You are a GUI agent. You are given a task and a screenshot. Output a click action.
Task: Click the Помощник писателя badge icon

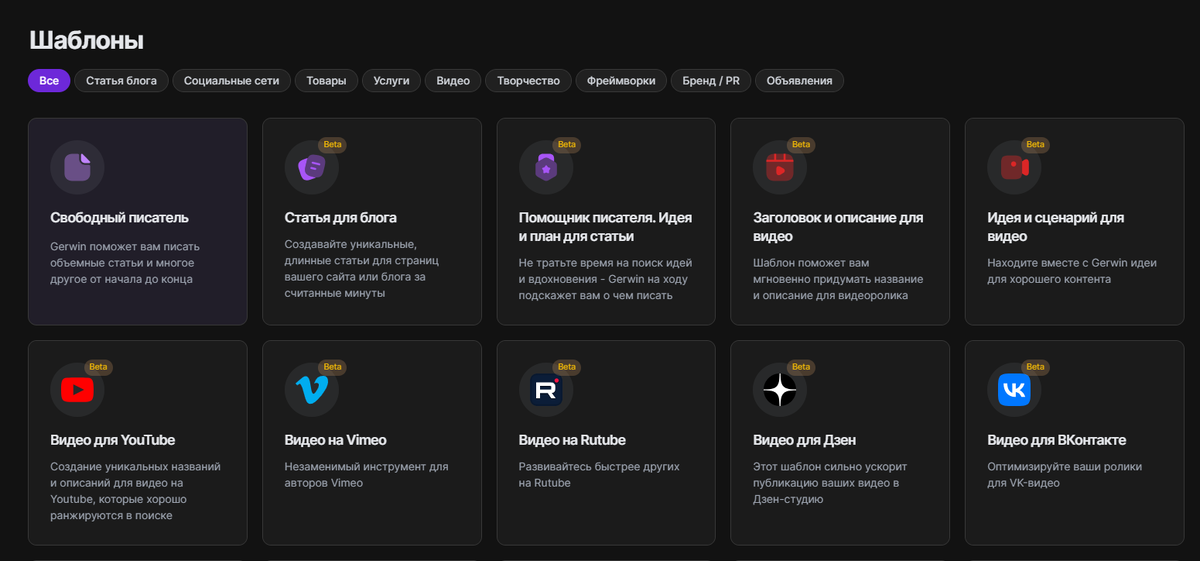(546, 167)
